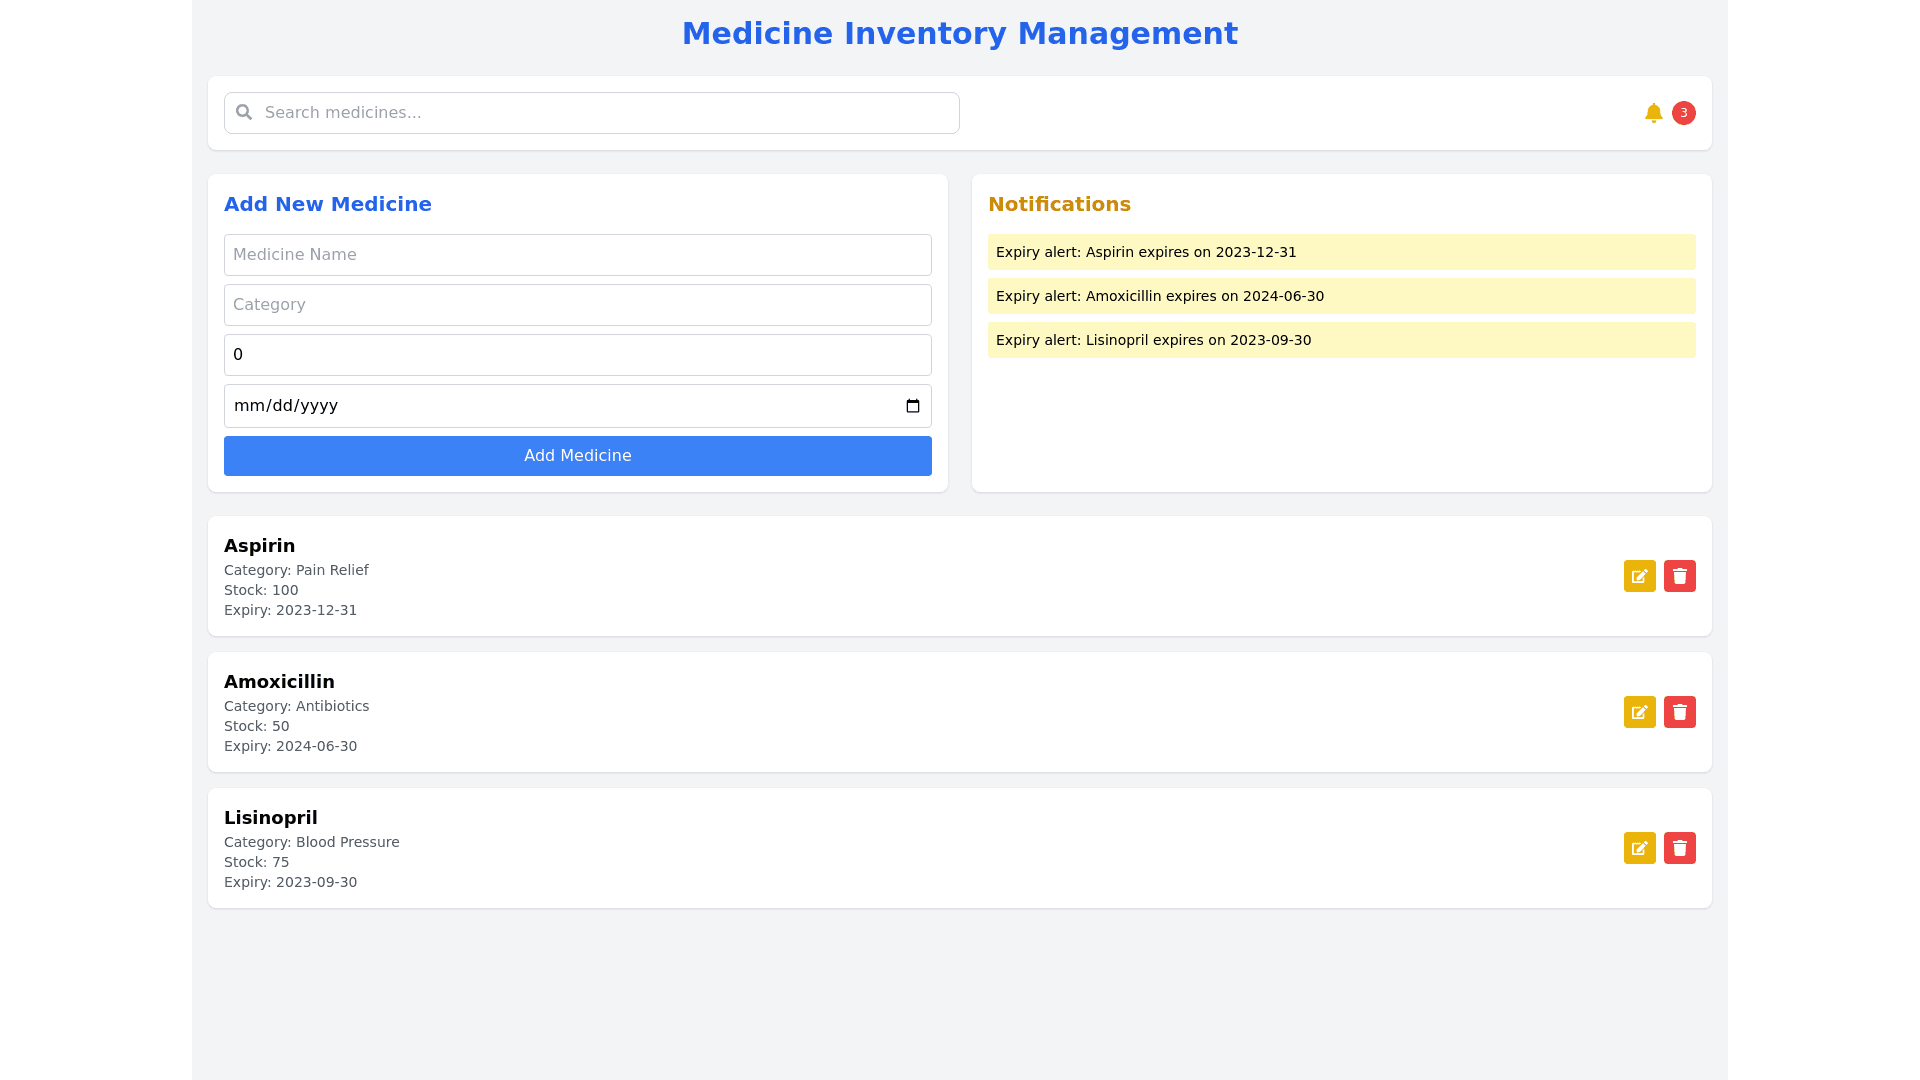Click the Add Medicine button
The image size is (1920, 1080).
[577, 456]
